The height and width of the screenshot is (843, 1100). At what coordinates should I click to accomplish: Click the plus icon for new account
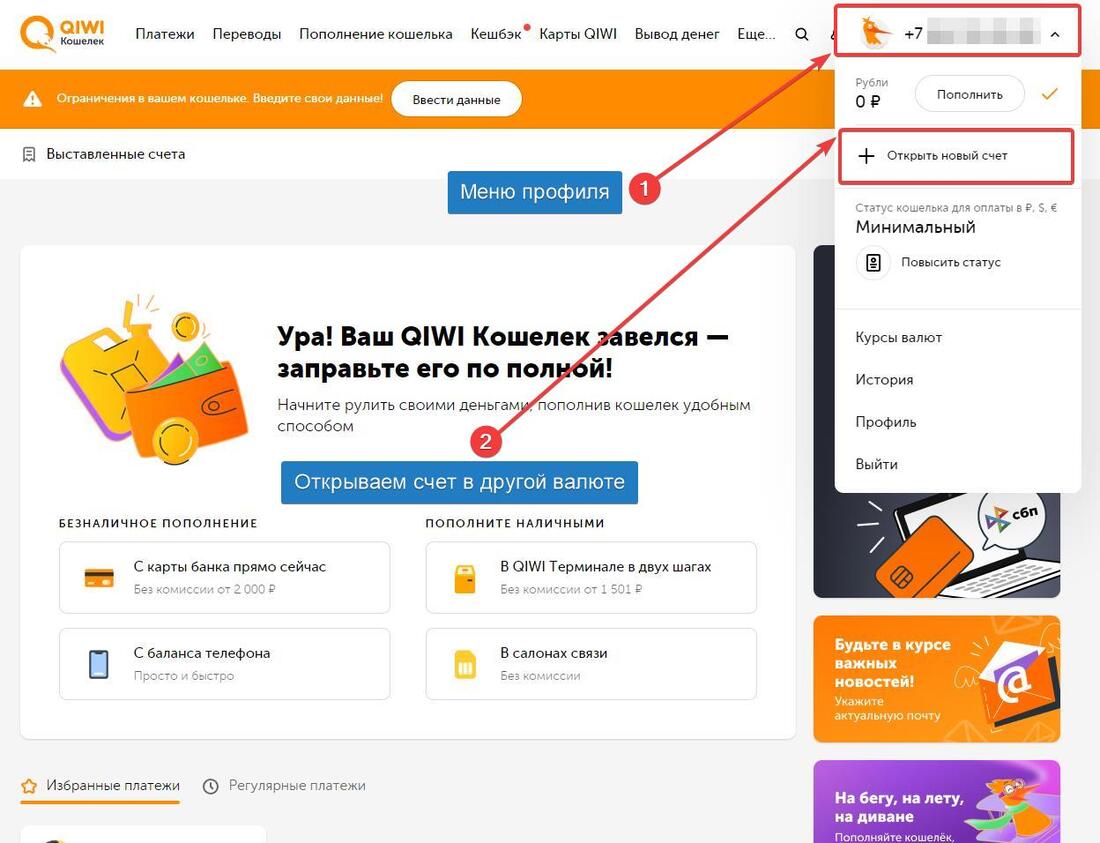click(x=866, y=156)
